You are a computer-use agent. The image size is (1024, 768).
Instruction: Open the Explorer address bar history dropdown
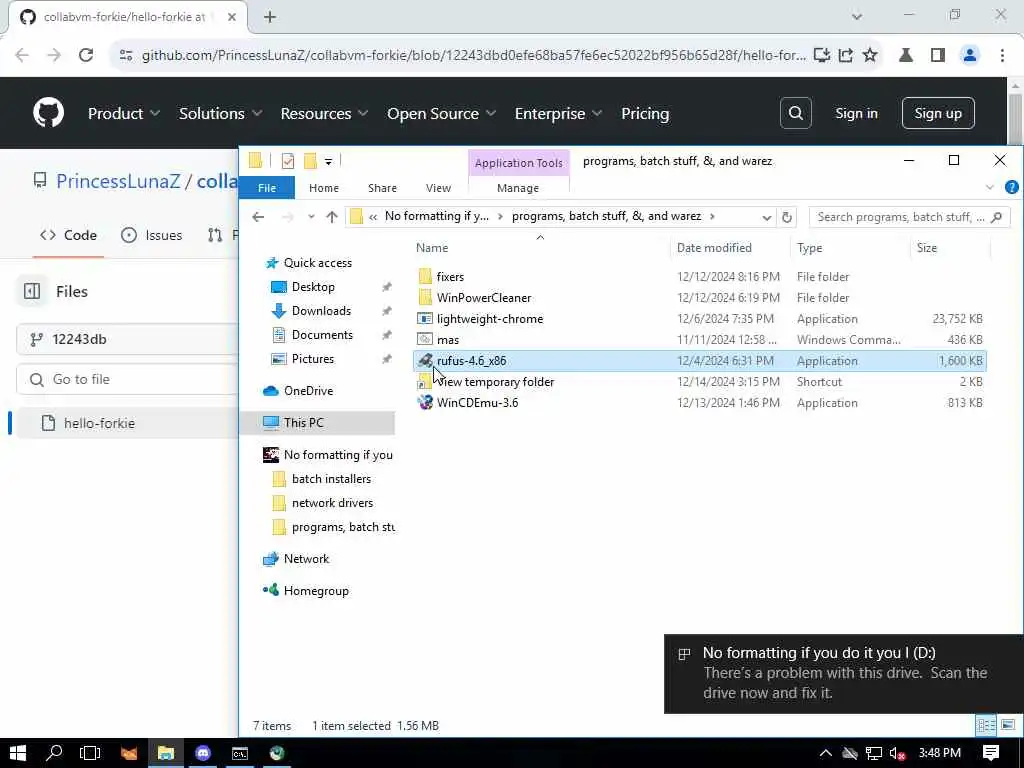767,217
